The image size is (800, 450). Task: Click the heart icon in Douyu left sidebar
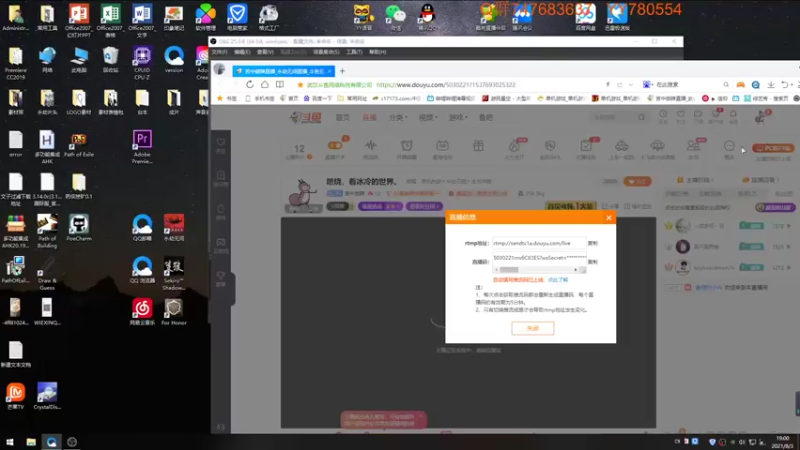pos(220,142)
